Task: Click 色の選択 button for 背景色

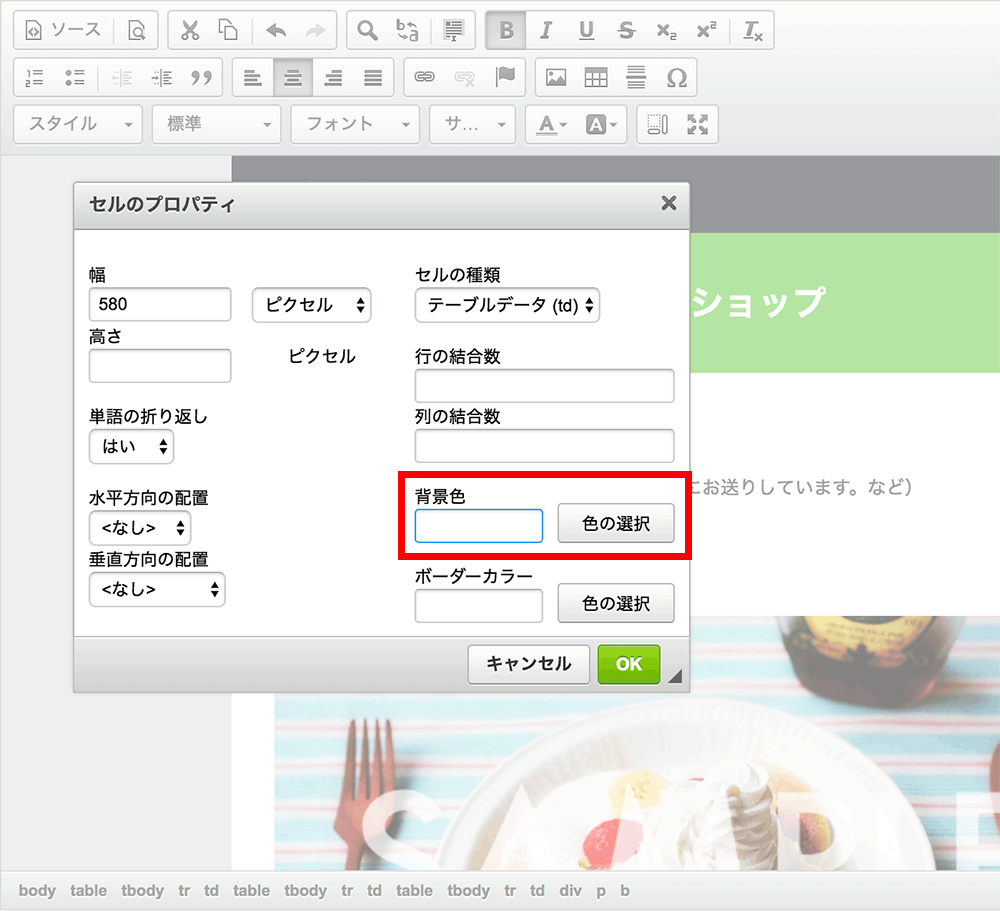Action: click(616, 523)
